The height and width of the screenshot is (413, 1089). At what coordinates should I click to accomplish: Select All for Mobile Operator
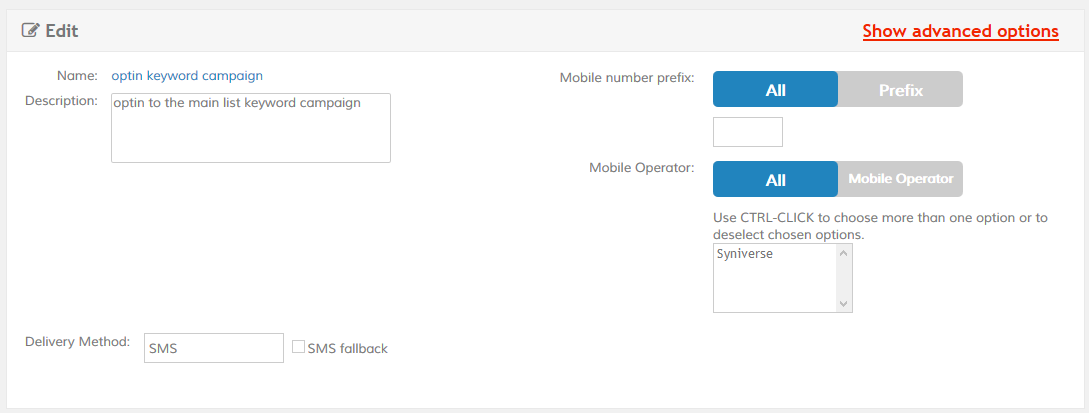[775, 180]
